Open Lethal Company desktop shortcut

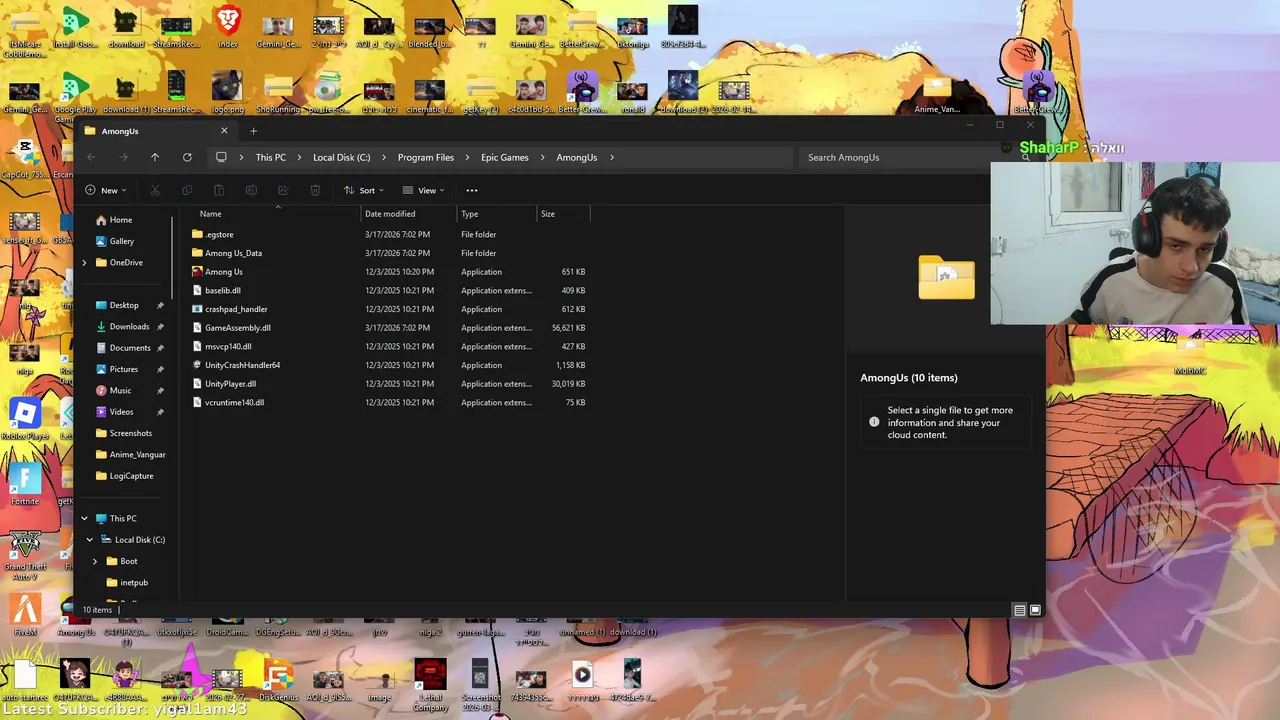430,685
